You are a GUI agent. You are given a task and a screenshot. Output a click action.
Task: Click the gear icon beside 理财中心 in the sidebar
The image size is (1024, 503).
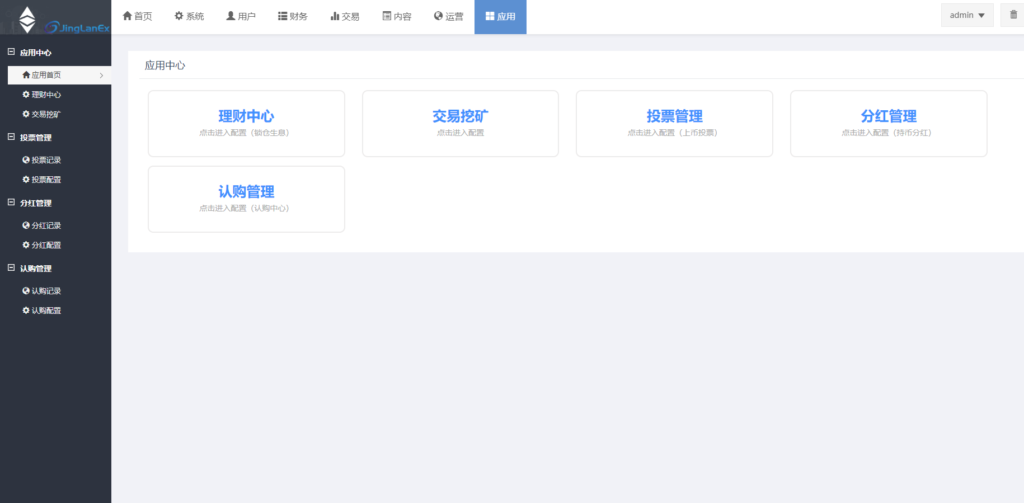(x=26, y=95)
